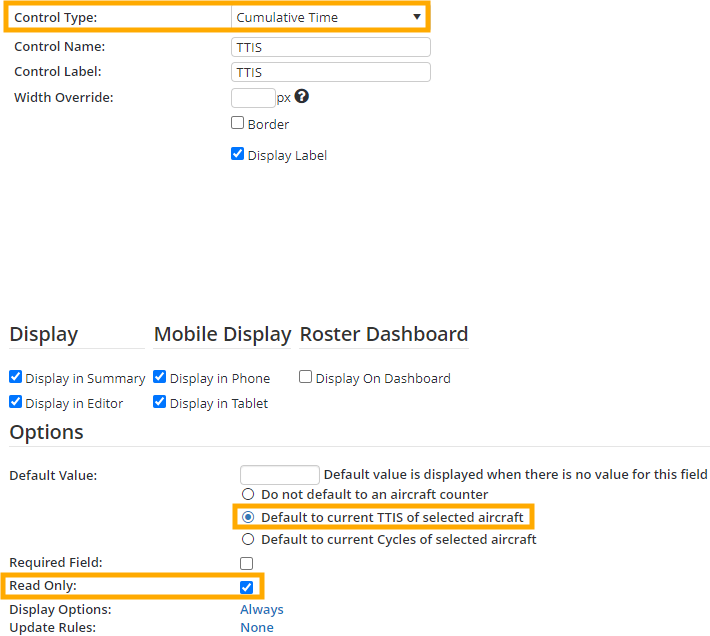Click the Control Label text field
This screenshot has height=636, width=710.
click(330, 72)
